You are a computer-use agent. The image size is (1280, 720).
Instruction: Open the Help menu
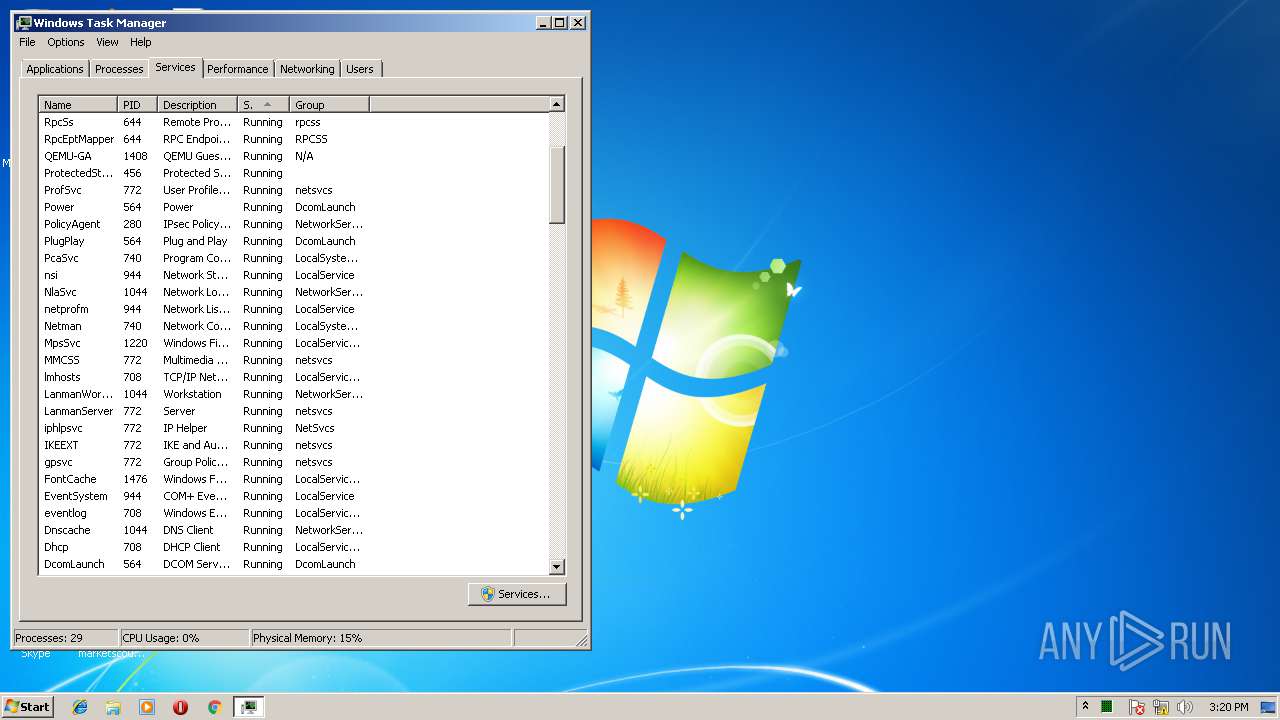(x=141, y=42)
